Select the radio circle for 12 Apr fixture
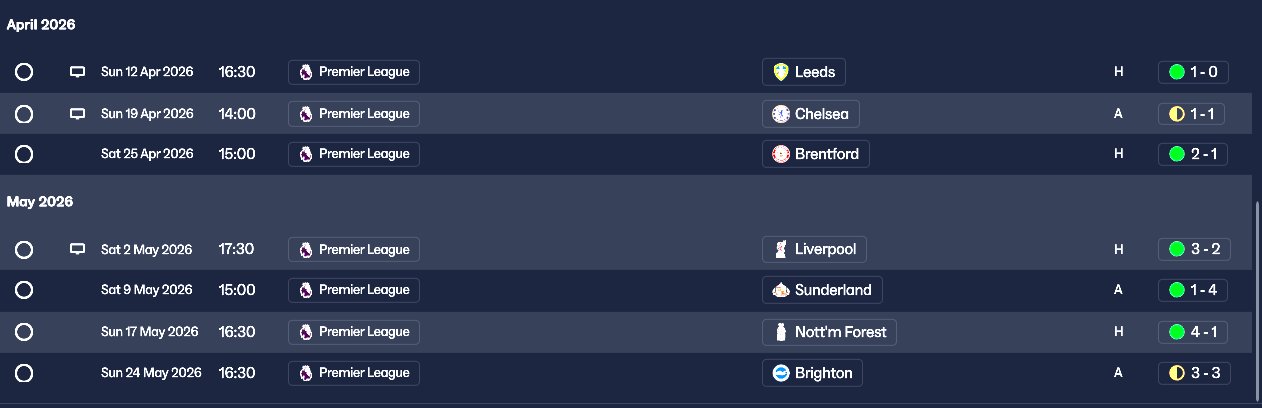Image resolution: width=1262 pixels, height=408 pixels. pos(24,72)
